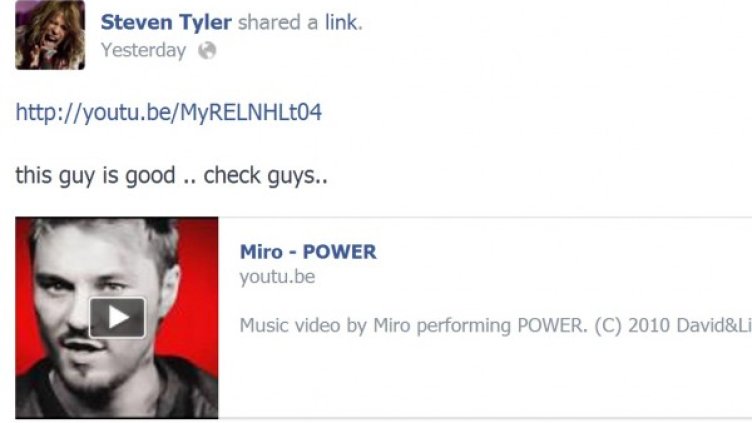Follow the youtu.be/MyRELNHLt04 URL
Viewport: 752px width, 423px height.
tap(168, 113)
